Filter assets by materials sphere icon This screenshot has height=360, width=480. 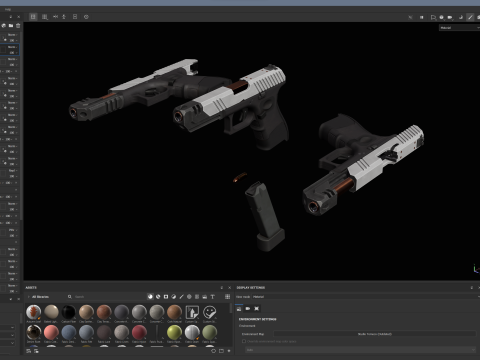click(150, 297)
